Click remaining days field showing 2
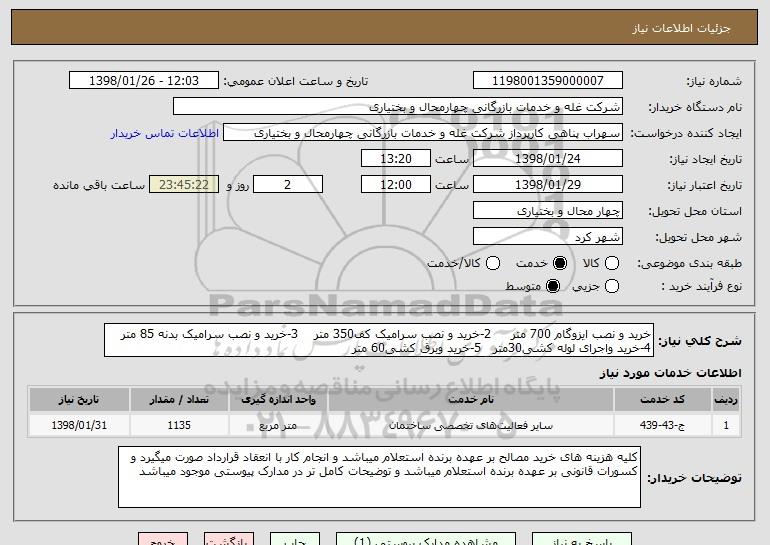The image size is (770, 545). [x=288, y=185]
